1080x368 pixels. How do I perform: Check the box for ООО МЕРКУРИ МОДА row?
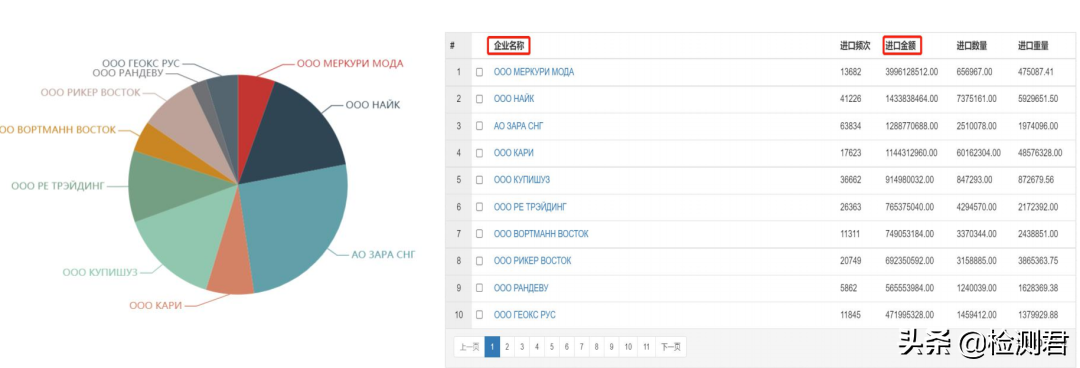click(479, 72)
